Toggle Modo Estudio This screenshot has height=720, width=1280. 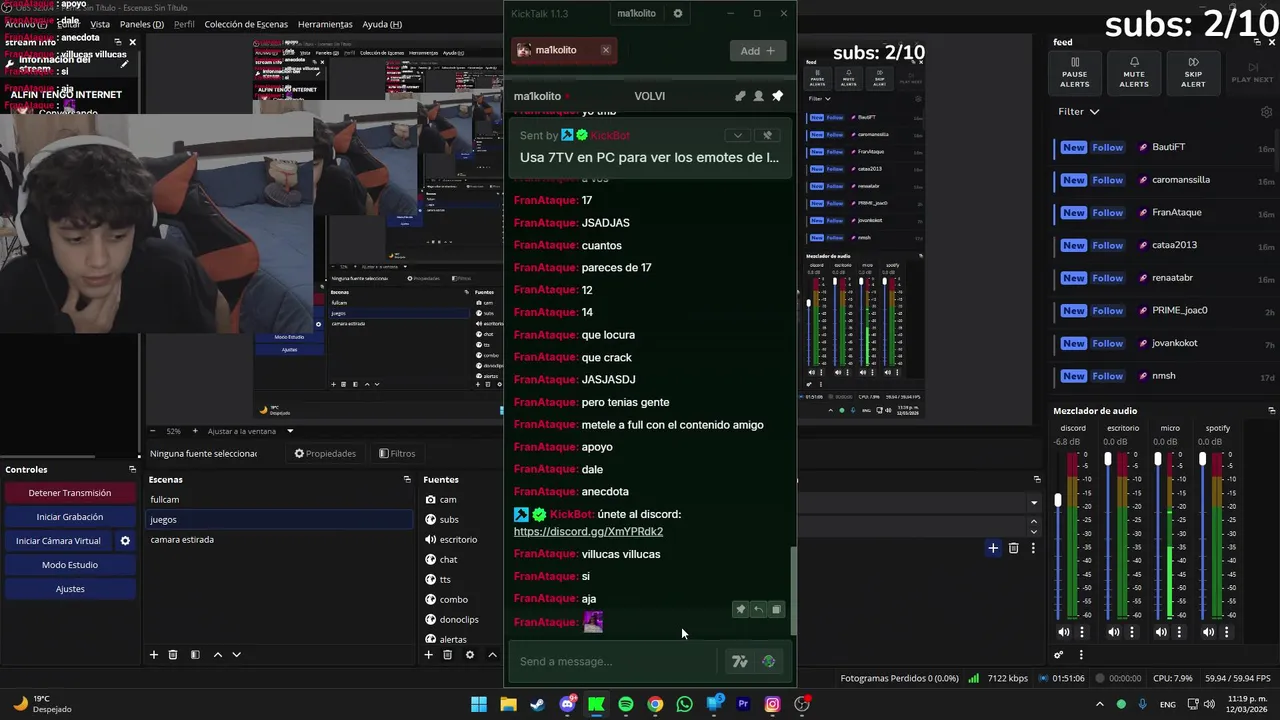(70, 565)
